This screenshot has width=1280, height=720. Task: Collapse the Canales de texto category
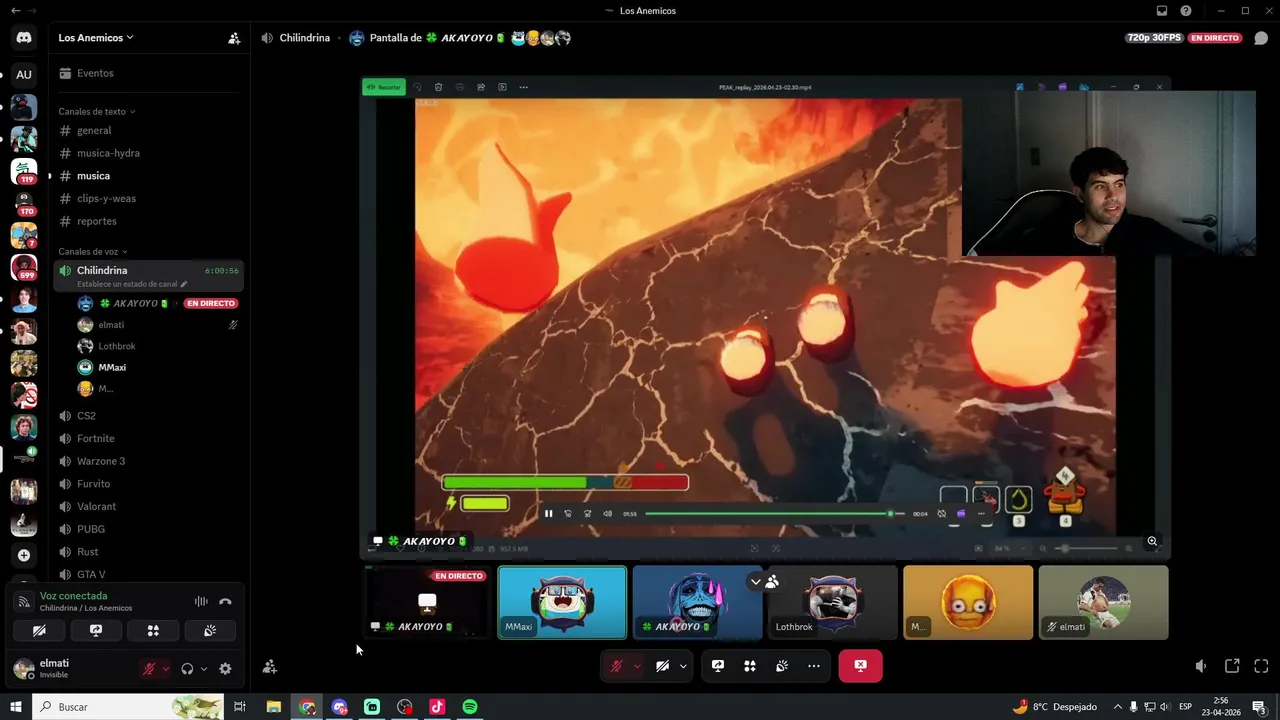tap(96, 112)
